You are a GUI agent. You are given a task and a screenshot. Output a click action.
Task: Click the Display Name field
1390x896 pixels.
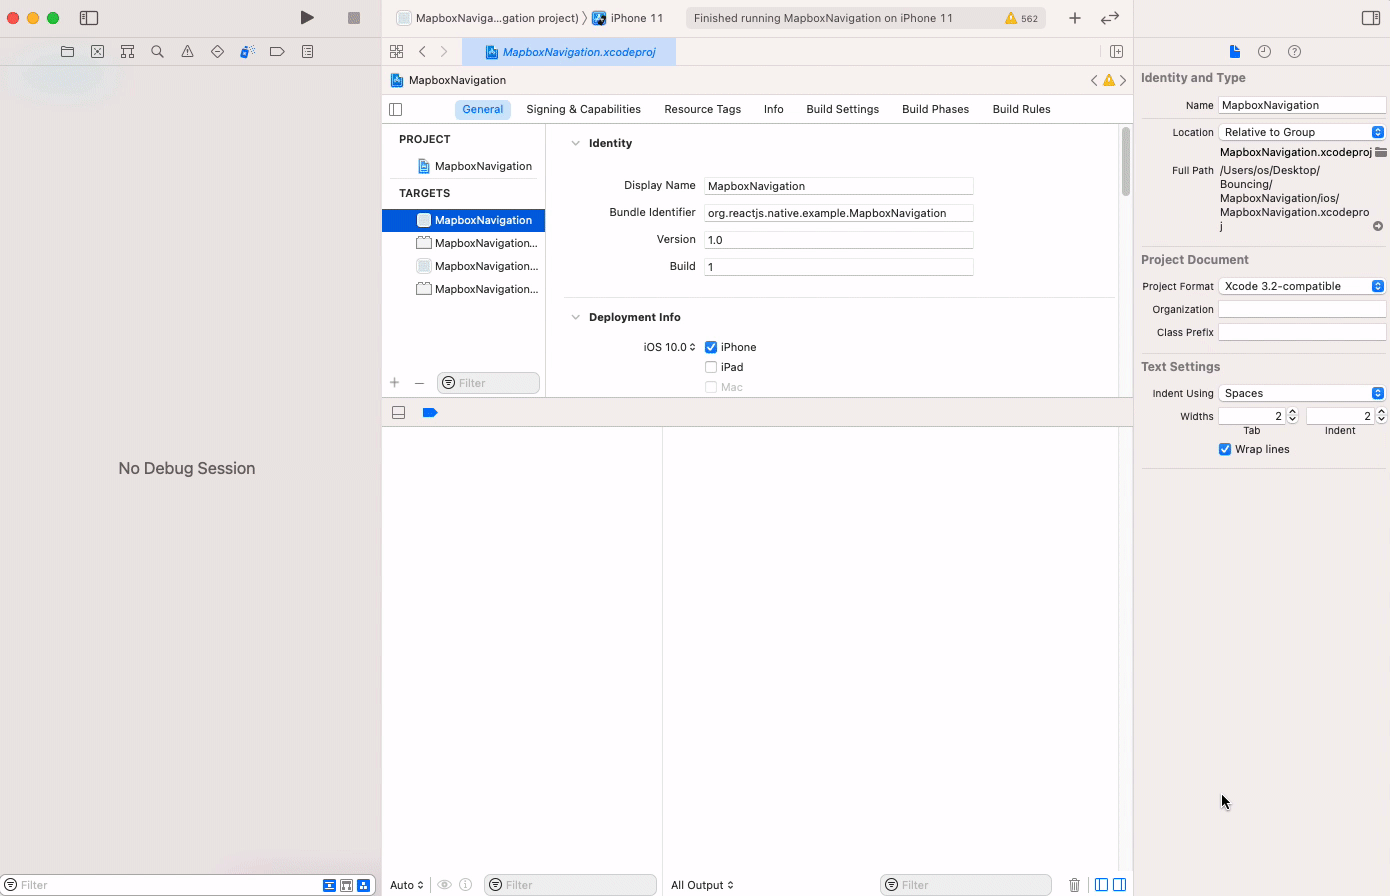click(838, 186)
